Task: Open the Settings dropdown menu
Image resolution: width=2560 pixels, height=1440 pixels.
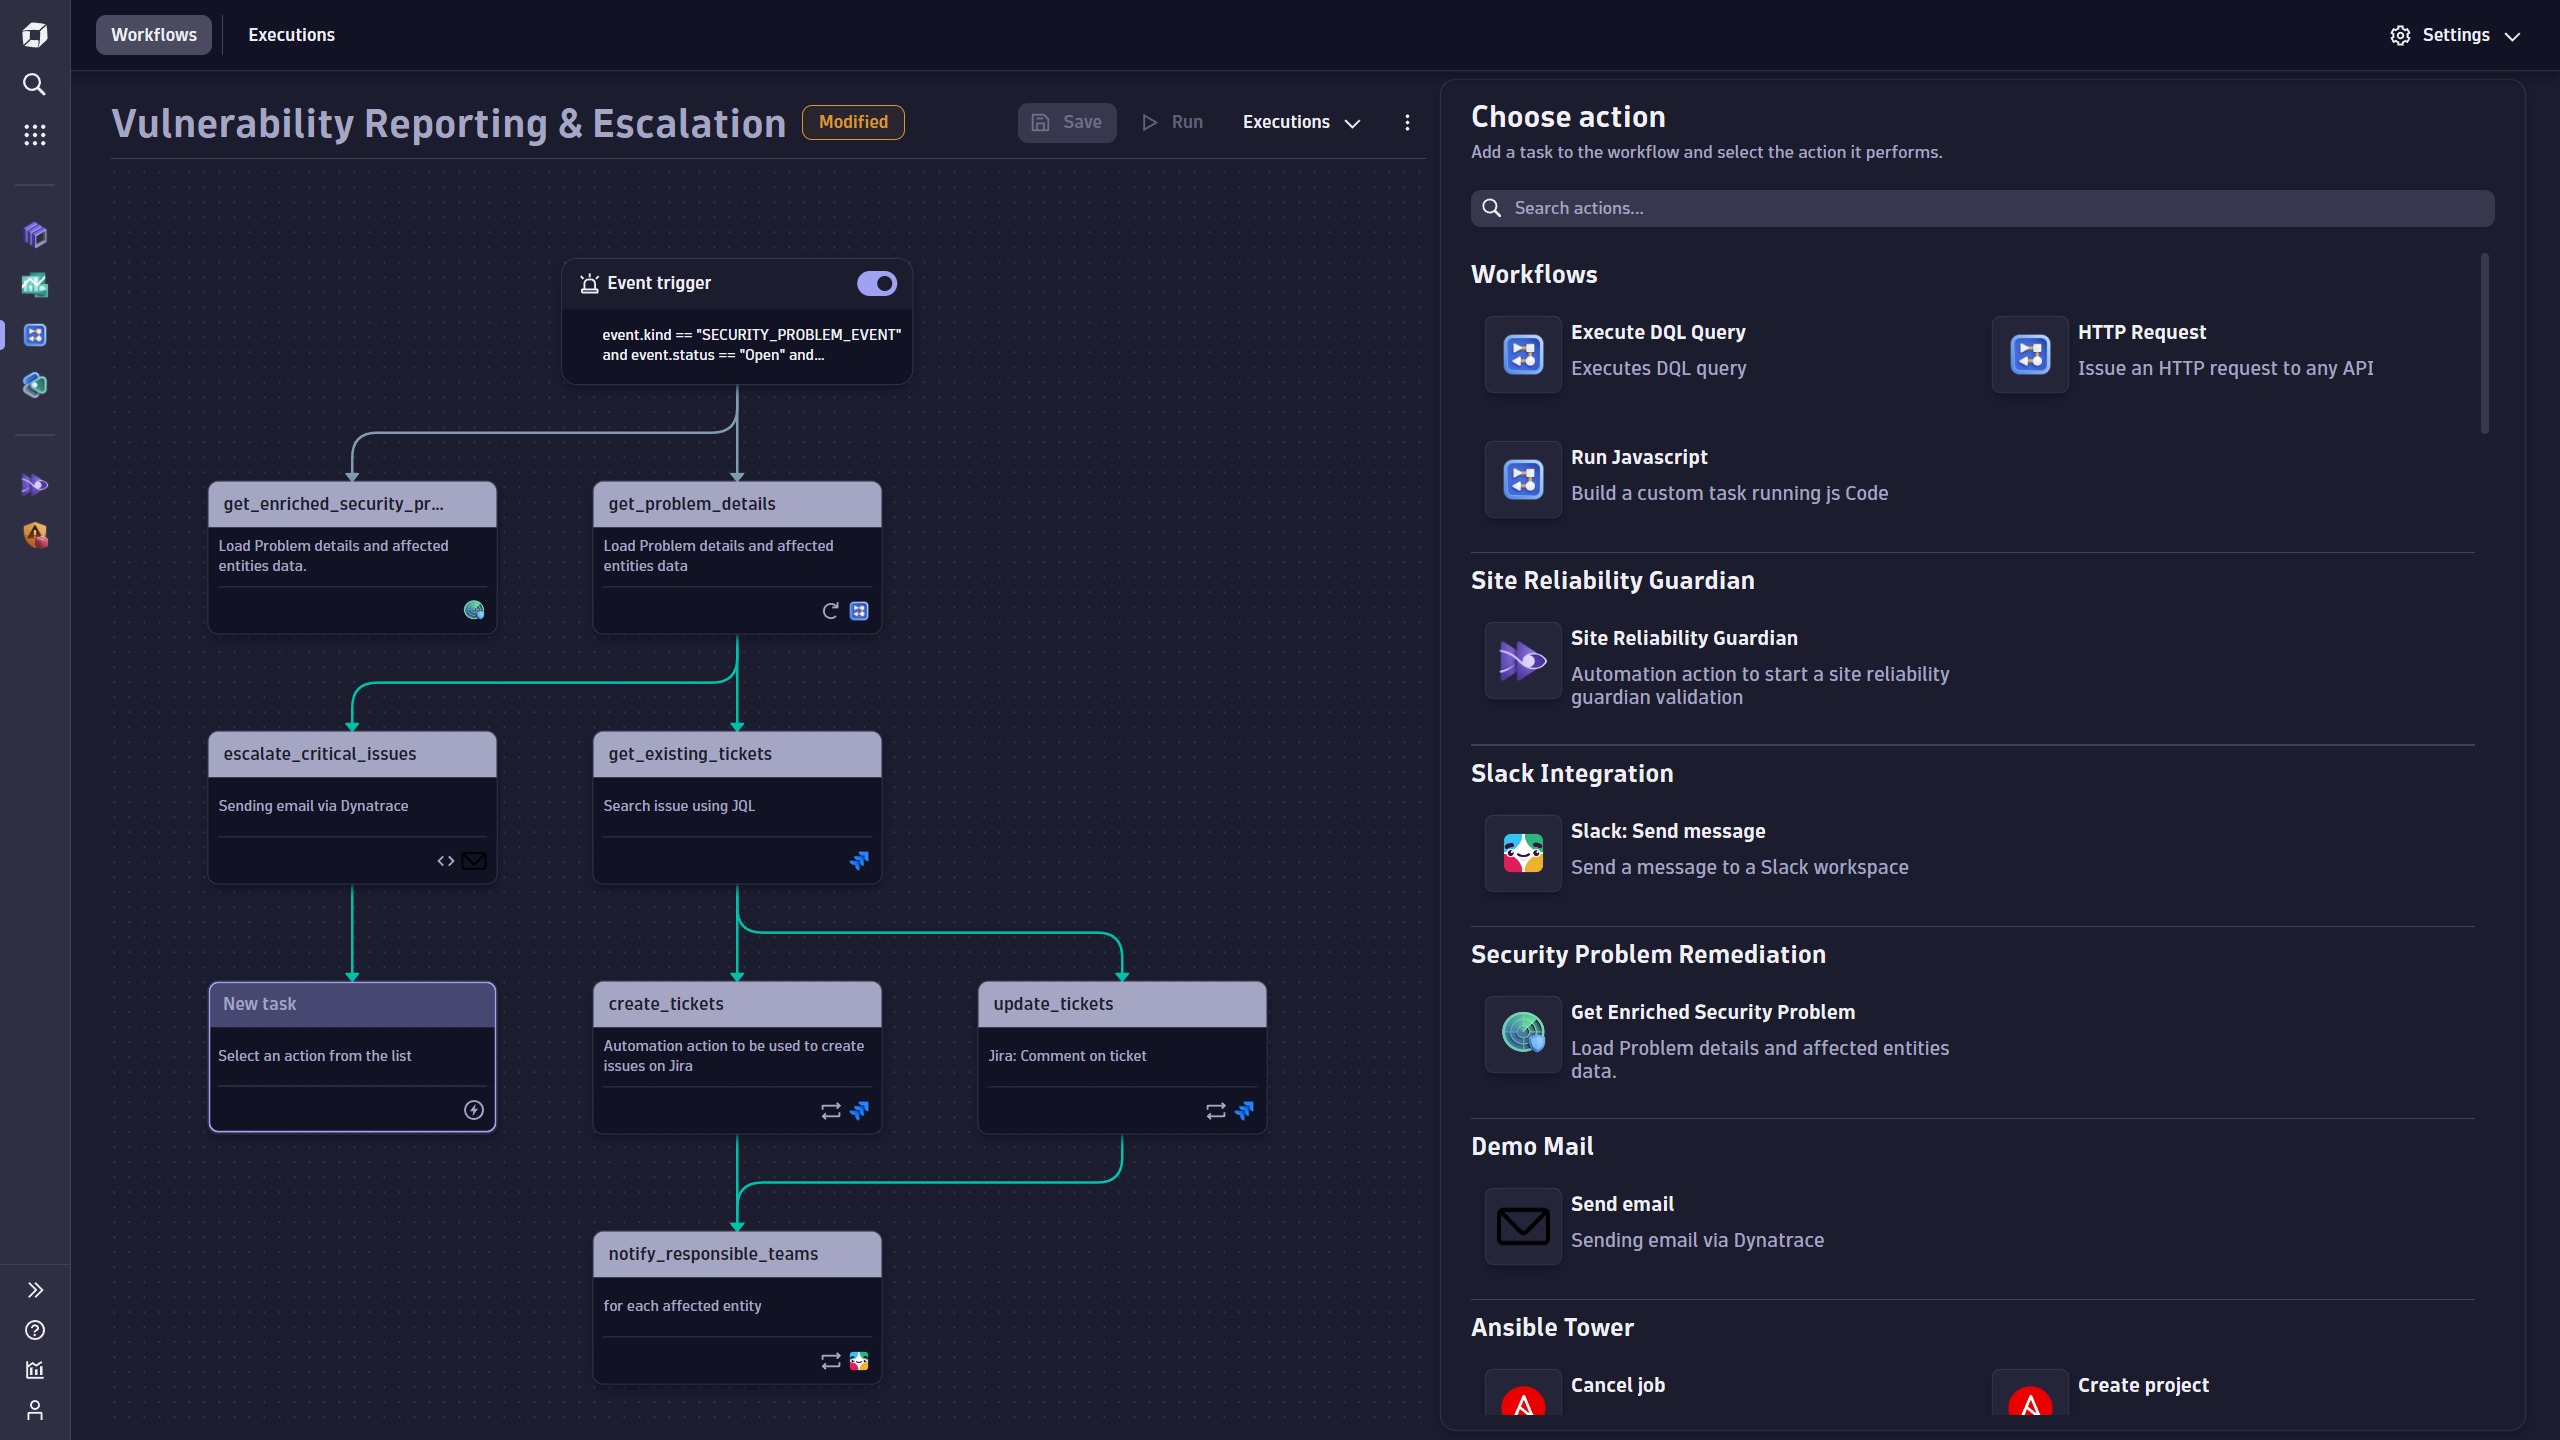Action: (x=2455, y=35)
